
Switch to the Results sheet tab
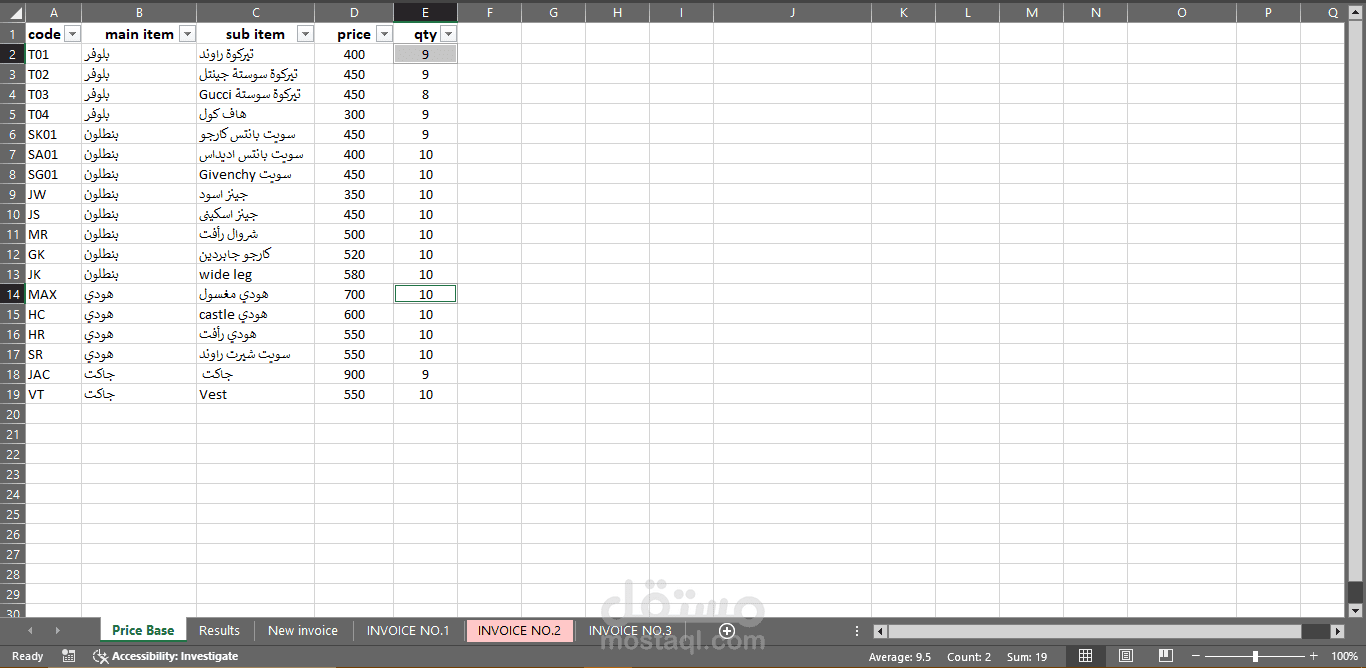(x=219, y=630)
